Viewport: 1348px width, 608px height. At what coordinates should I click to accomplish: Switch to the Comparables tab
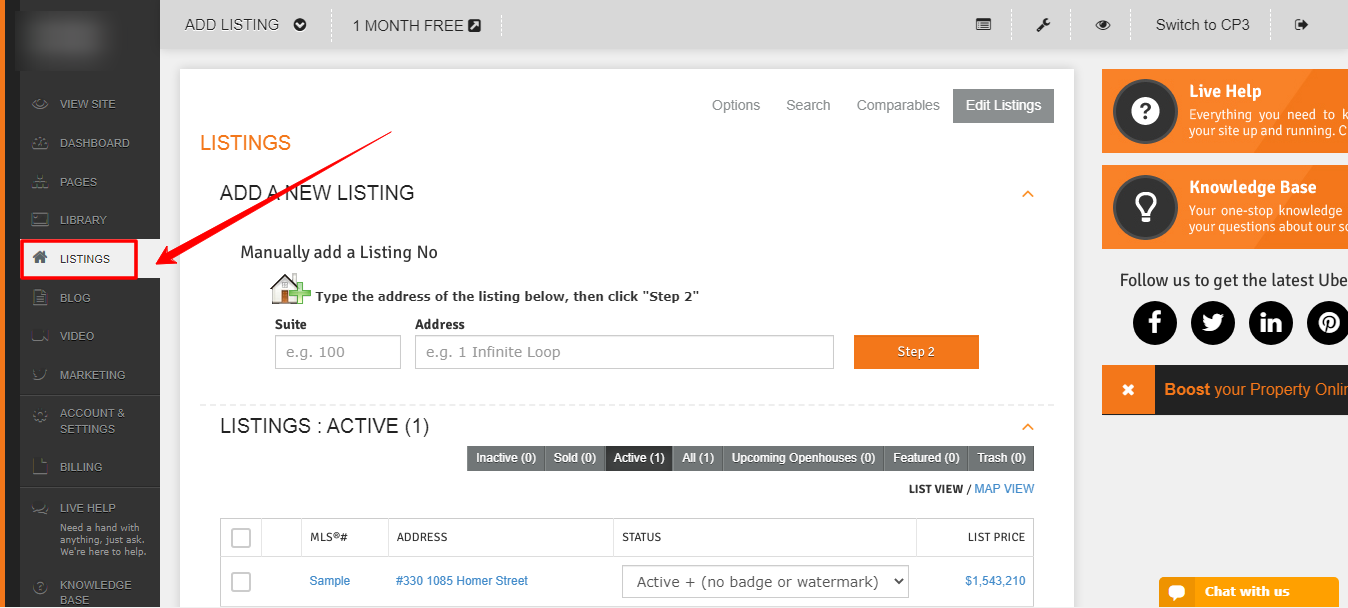click(x=898, y=105)
